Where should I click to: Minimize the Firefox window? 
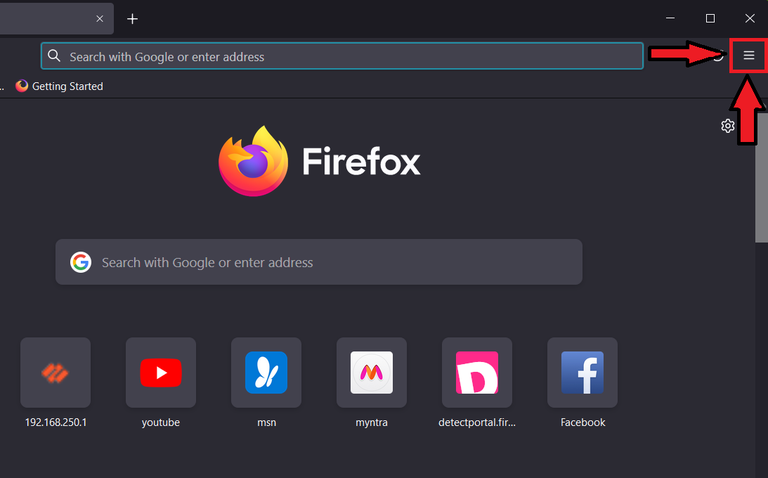671,18
